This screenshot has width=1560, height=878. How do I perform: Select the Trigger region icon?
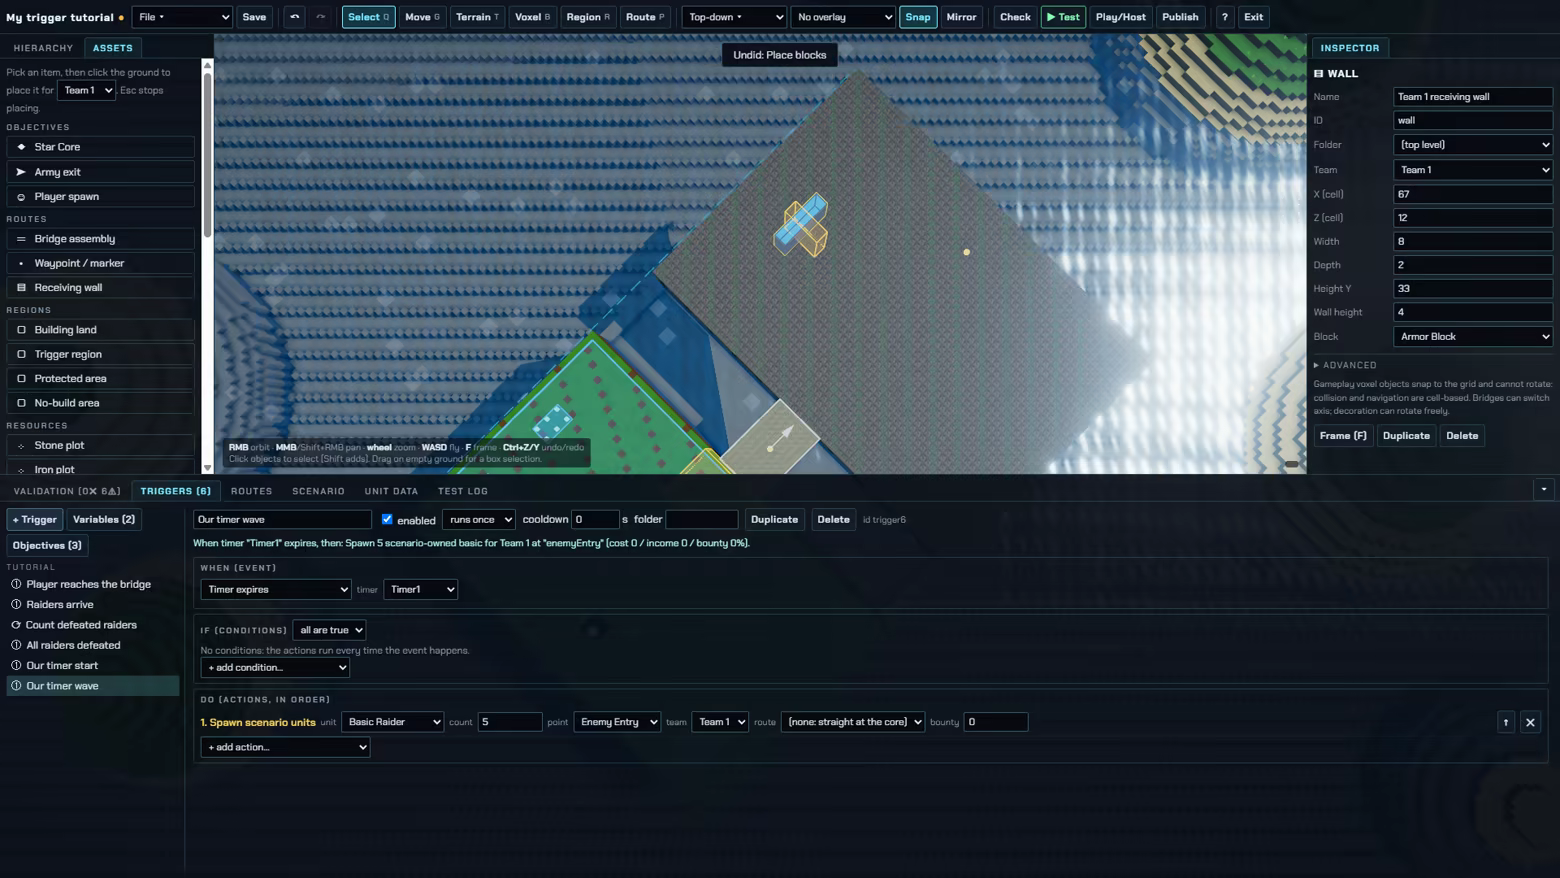click(x=21, y=354)
